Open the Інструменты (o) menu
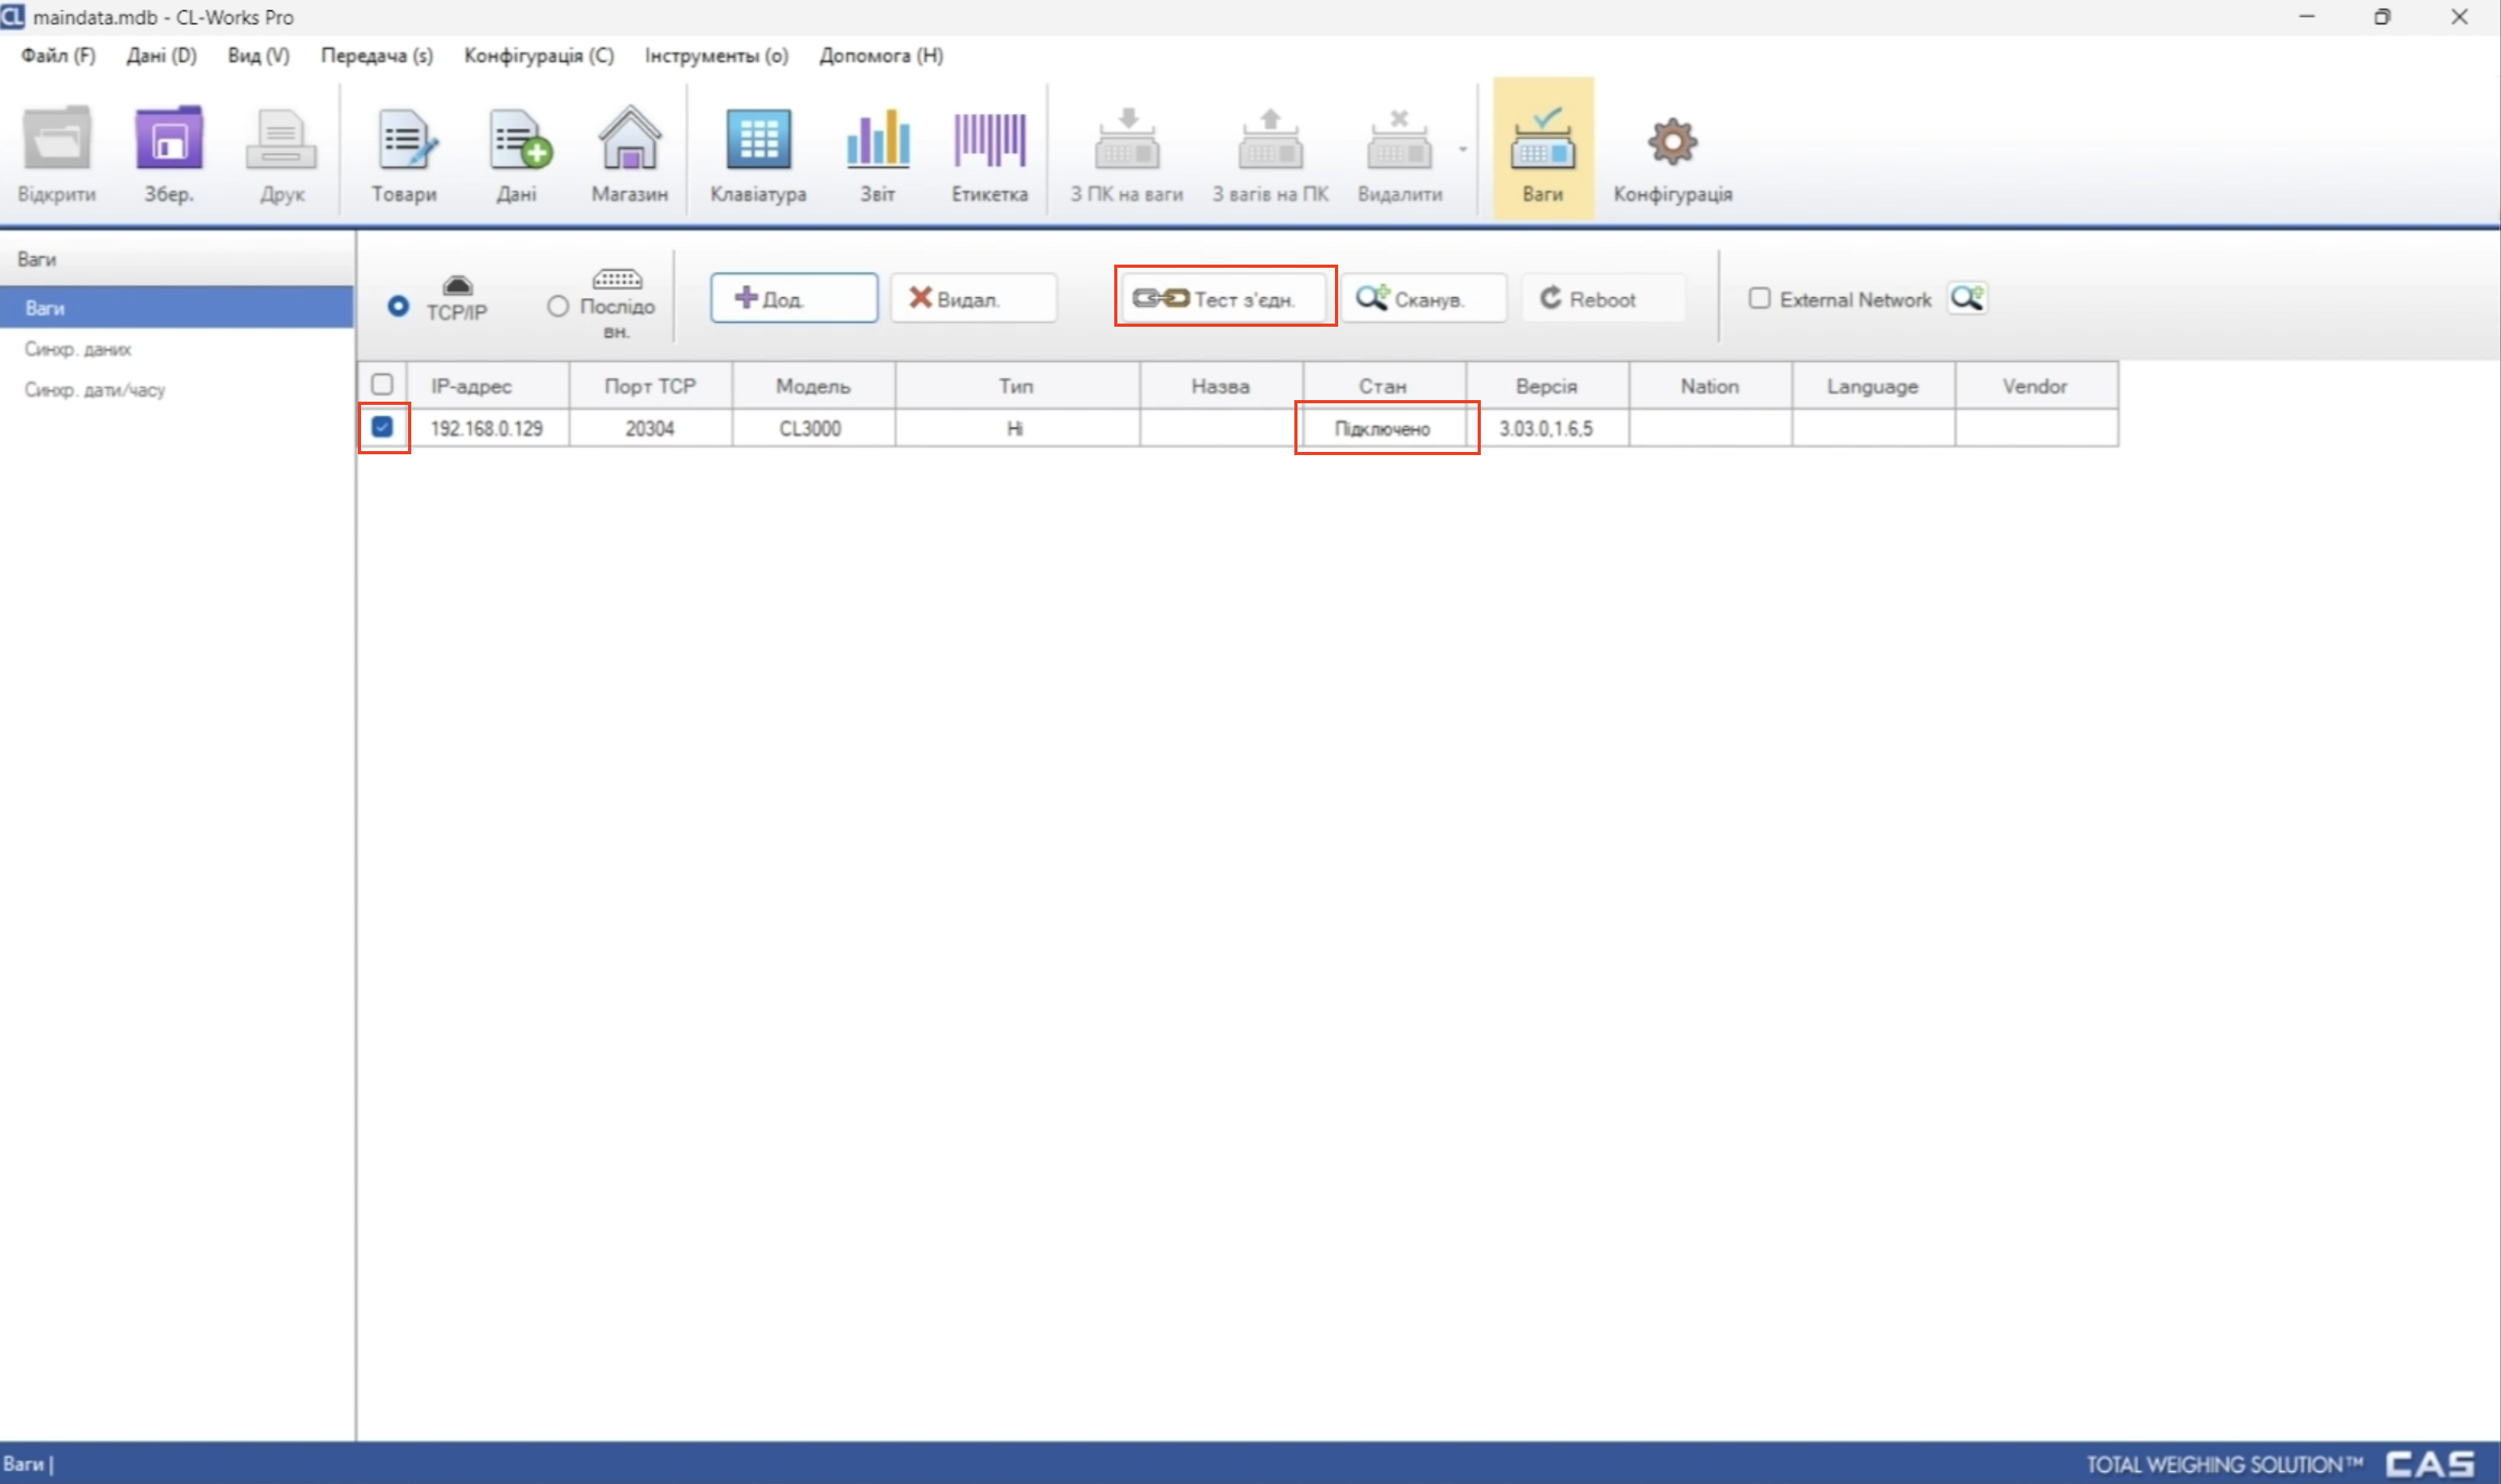Image resolution: width=2501 pixels, height=1484 pixels. pyautogui.click(x=716, y=56)
